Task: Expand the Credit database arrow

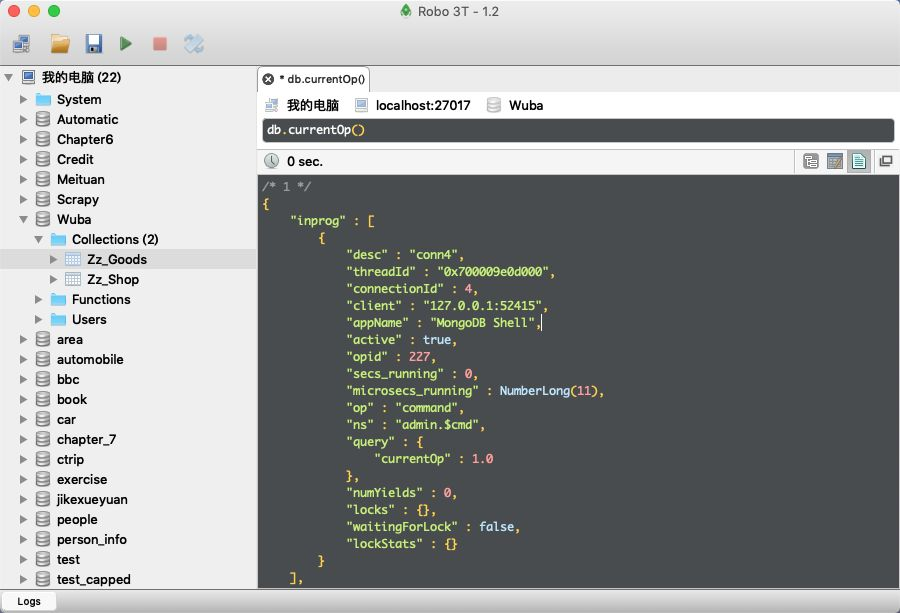Action: click(x=24, y=160)
